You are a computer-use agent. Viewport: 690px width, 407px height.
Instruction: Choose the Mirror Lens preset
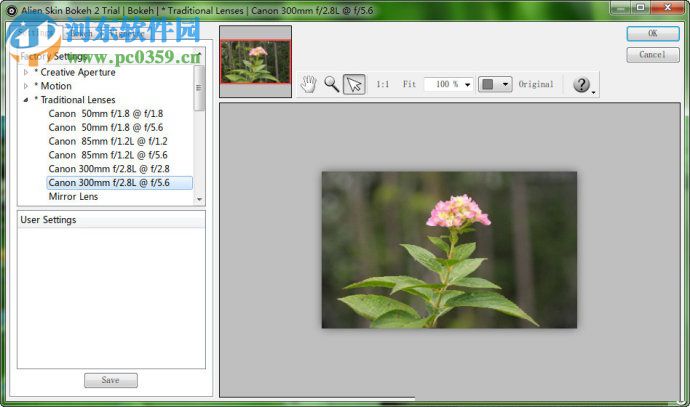click(73, 196)
